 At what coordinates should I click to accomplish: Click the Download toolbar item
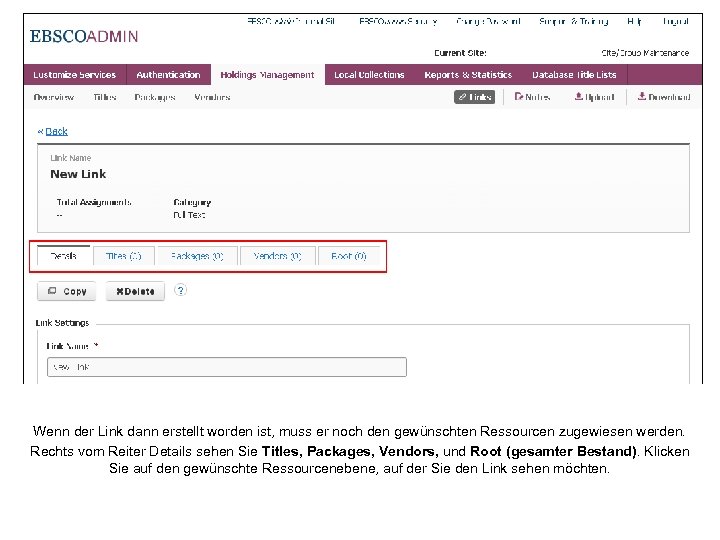pos(664,97)
